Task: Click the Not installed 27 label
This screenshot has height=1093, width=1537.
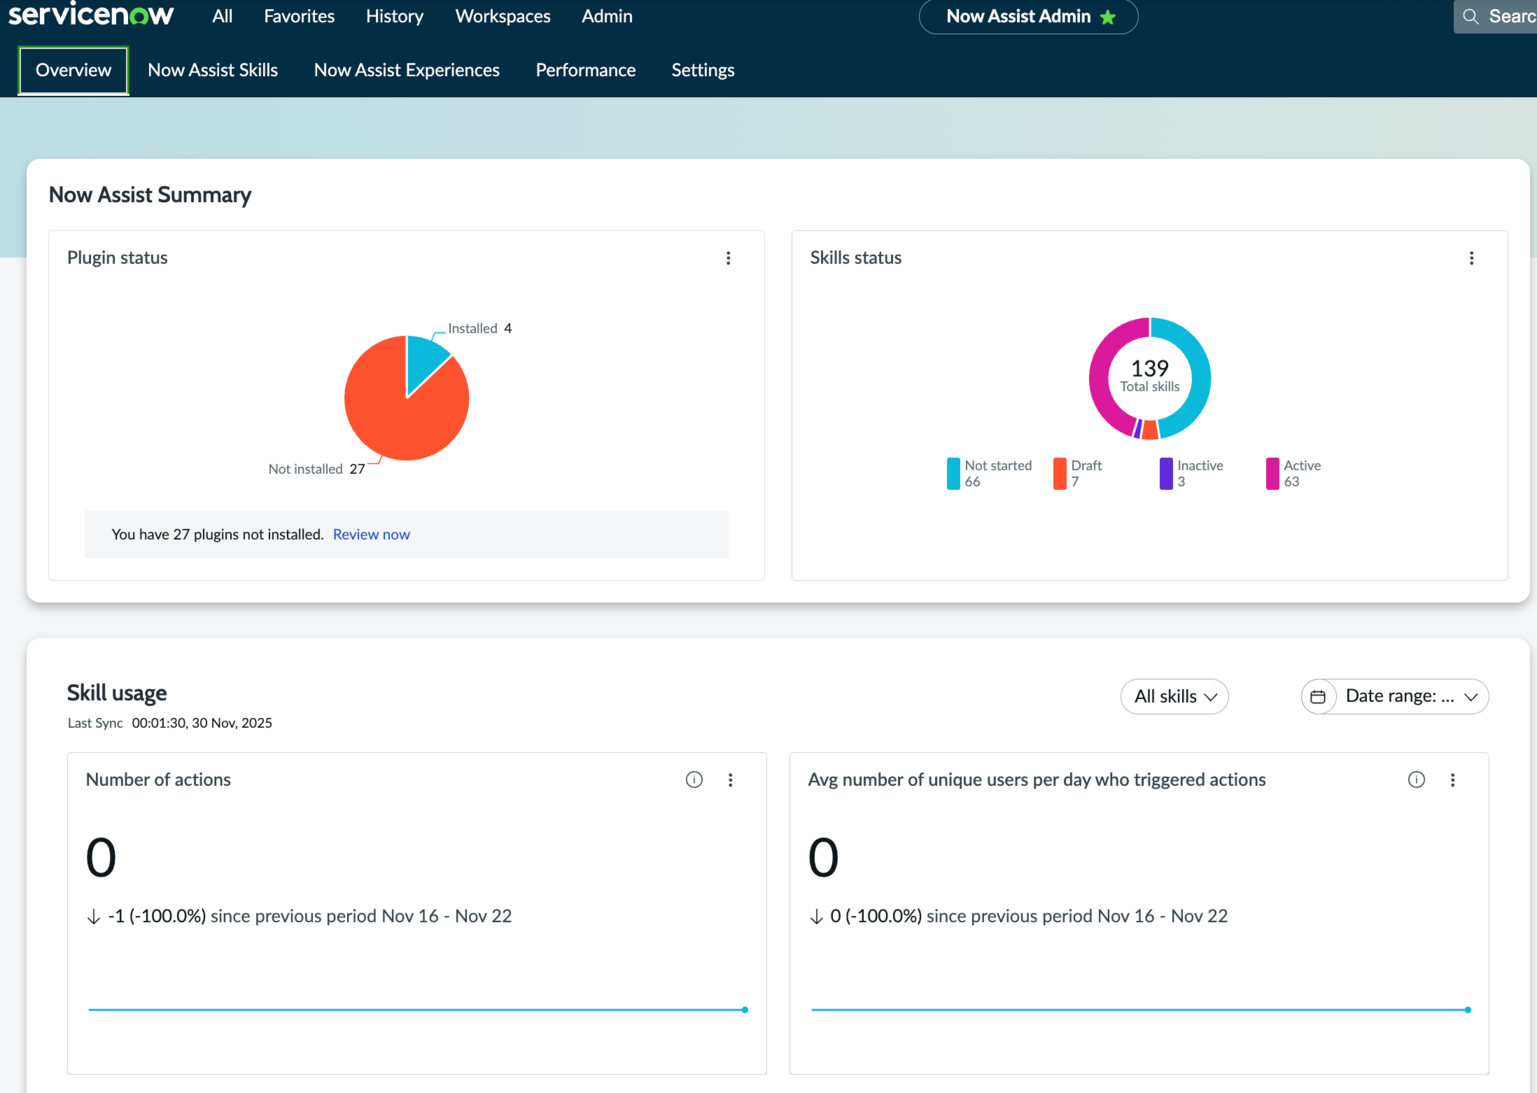Action: [316, 469]
